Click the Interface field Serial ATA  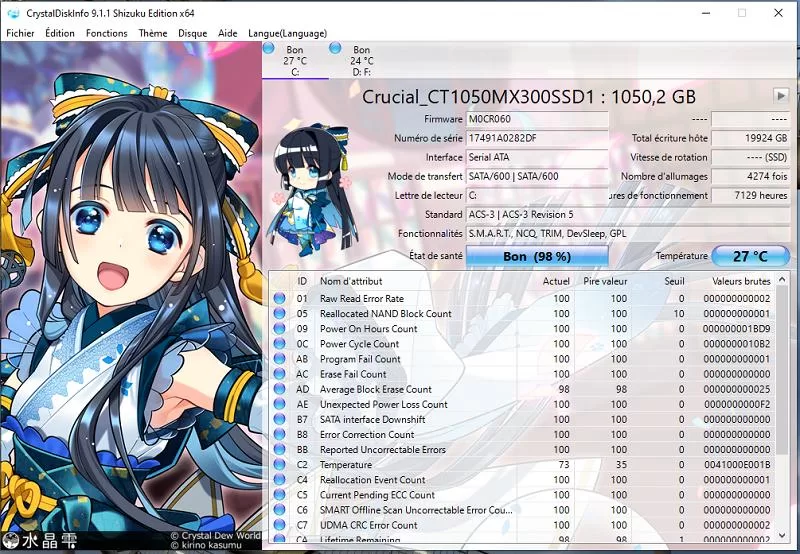coord(537,158)
